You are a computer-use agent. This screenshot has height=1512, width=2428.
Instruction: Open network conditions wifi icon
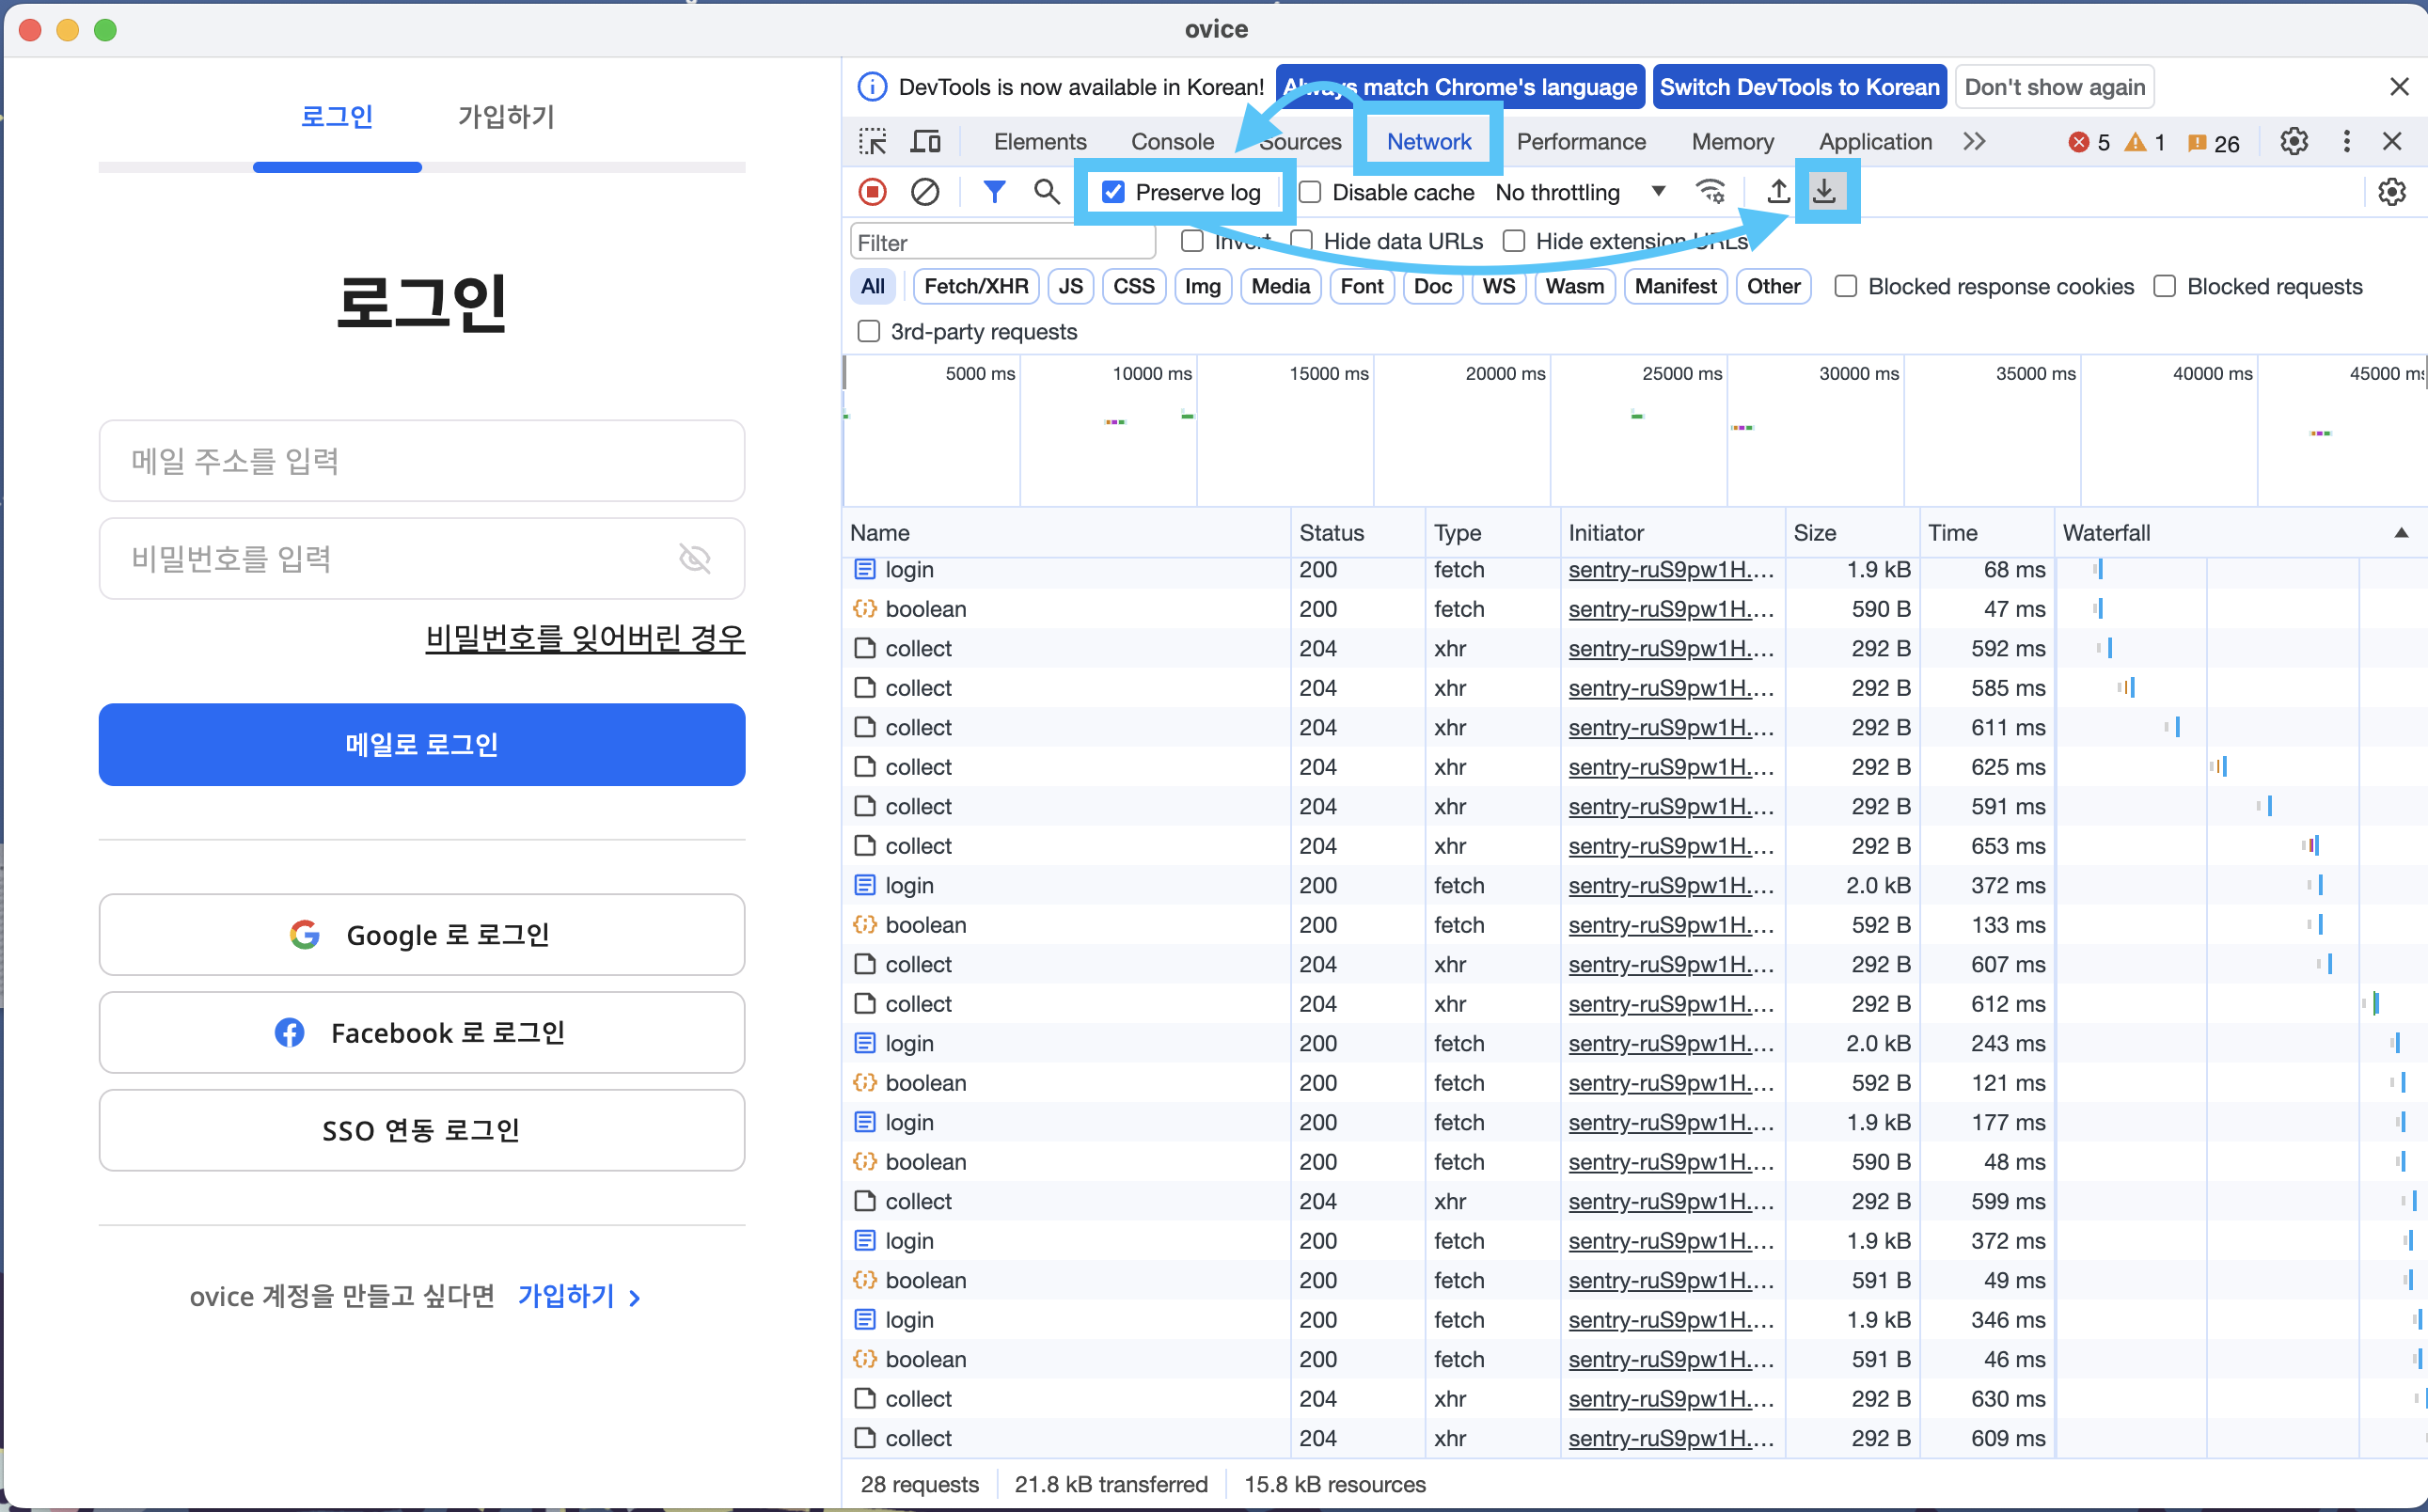[x=1711, y=191]
